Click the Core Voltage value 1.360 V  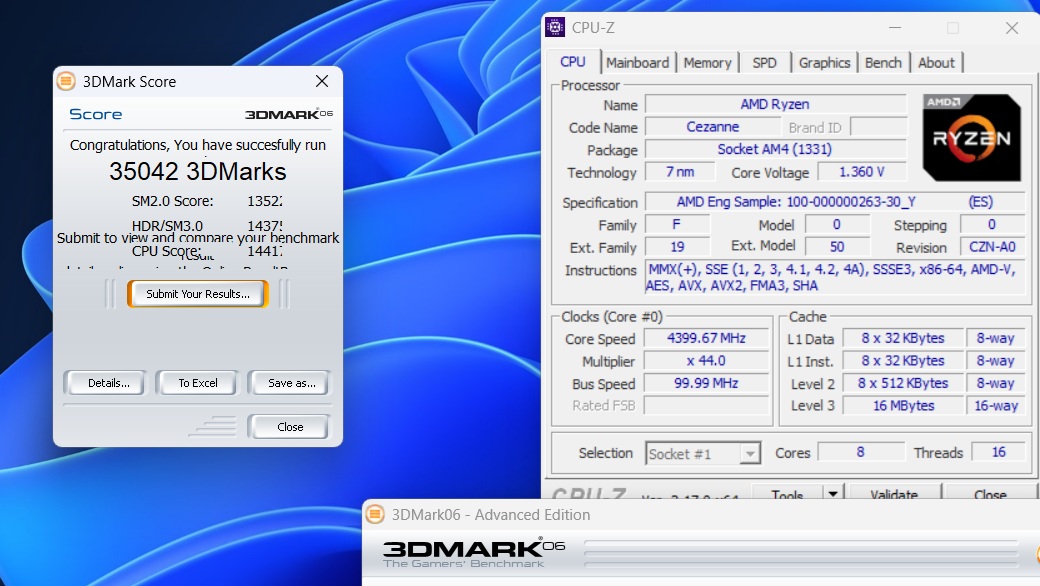[x=862, y=172]
